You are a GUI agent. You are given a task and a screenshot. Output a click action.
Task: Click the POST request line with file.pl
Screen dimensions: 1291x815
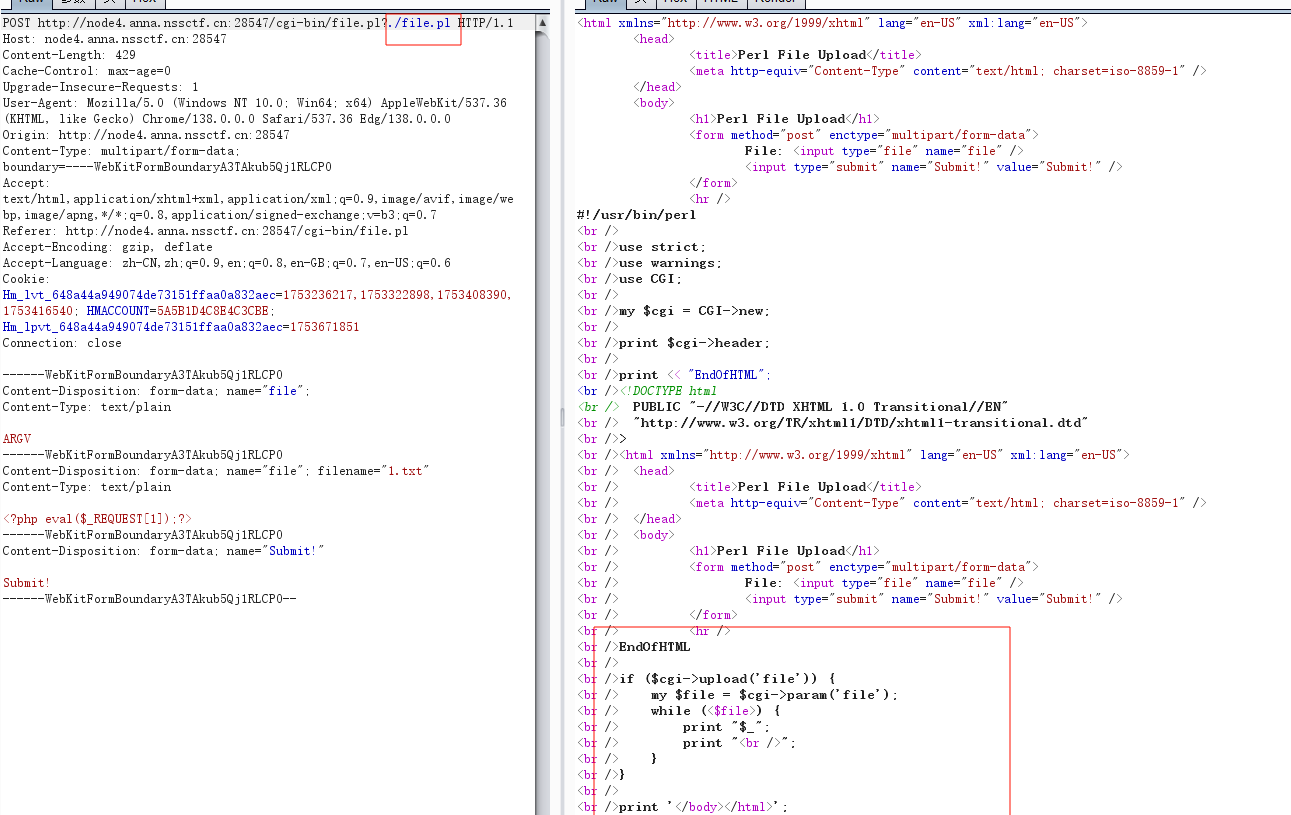coord(258,23)
